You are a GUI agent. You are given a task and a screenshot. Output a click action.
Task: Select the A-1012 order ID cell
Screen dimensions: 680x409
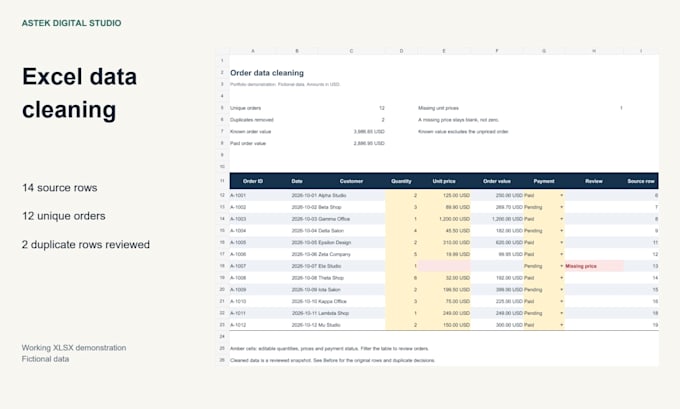tap(253, 324)
